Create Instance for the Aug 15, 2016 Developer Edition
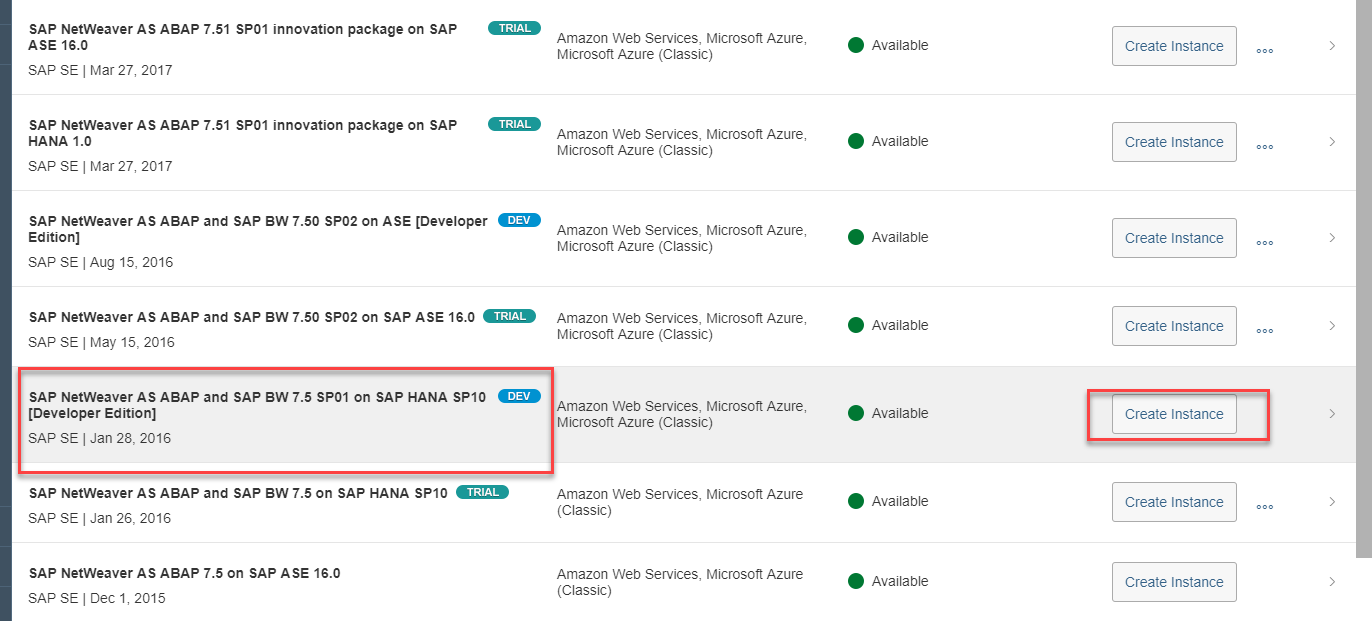The height and width of the screenshot is (621, 1372). (1174, 238)
